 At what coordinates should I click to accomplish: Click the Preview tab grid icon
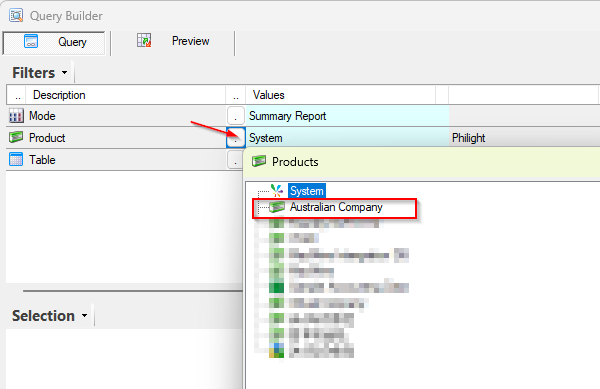click(144, 40)
